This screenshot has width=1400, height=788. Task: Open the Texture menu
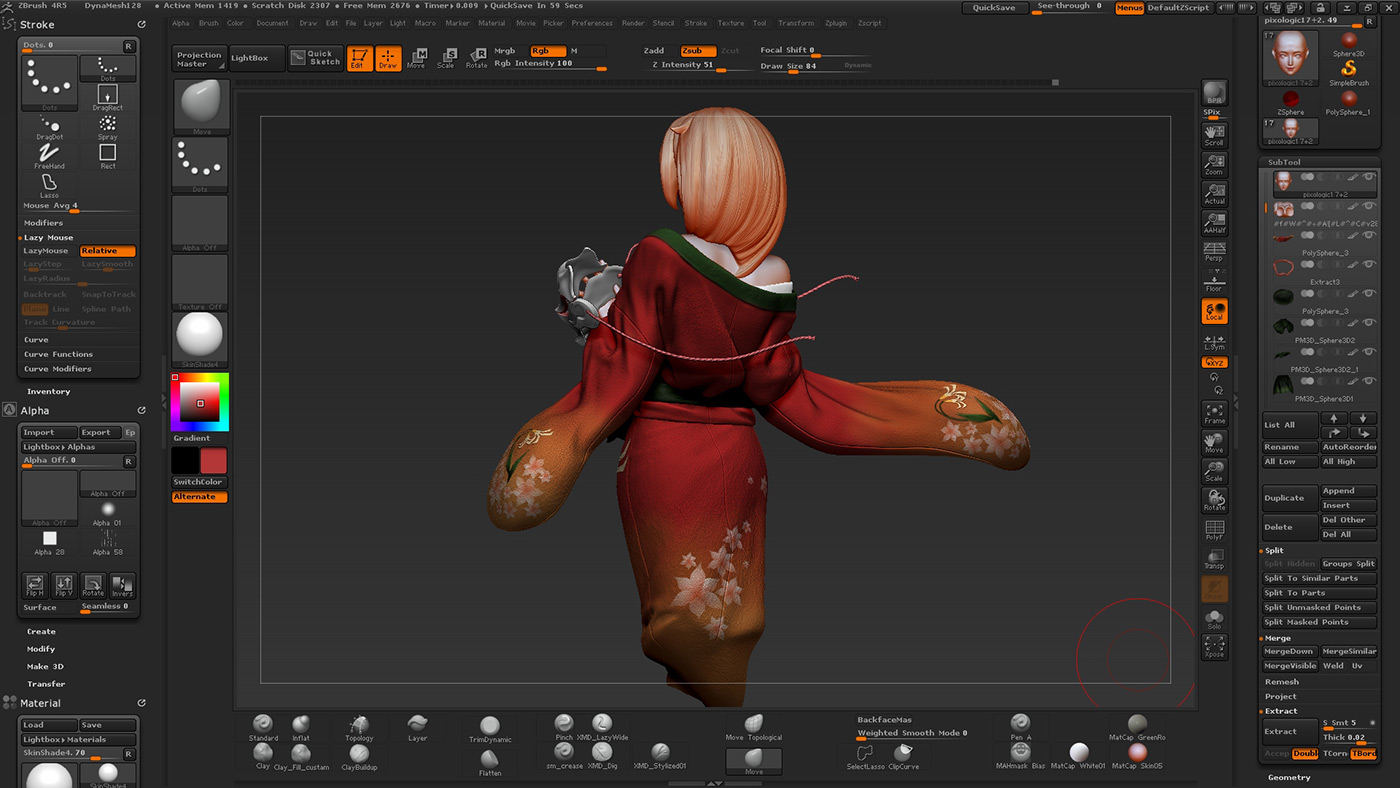[731, 23]
